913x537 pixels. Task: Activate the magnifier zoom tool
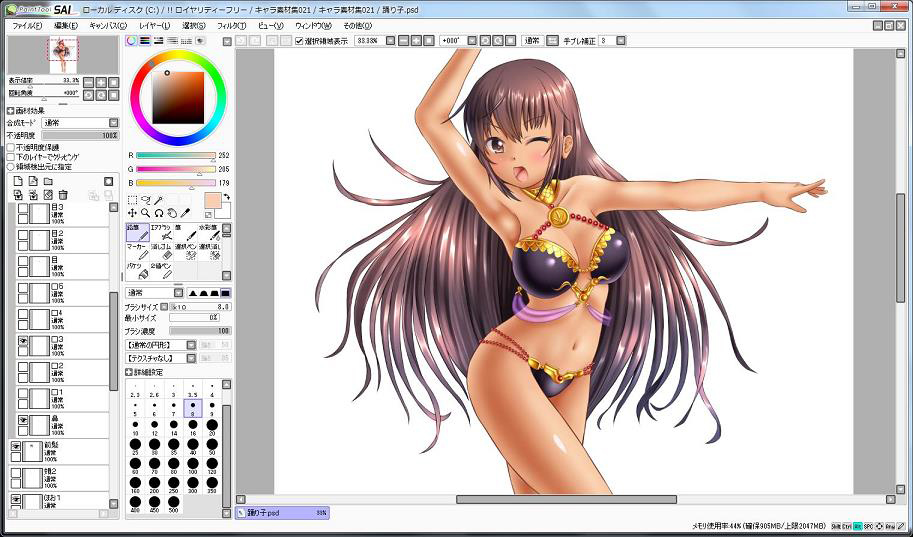tap(146, 213)
